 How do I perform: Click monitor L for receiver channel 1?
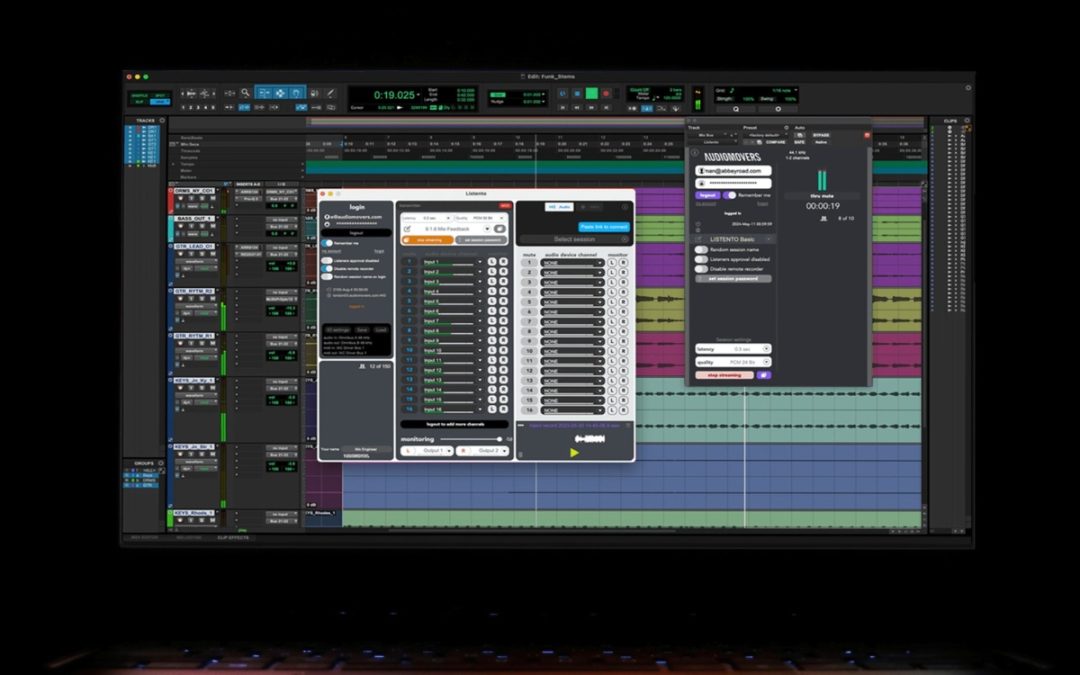612,262
